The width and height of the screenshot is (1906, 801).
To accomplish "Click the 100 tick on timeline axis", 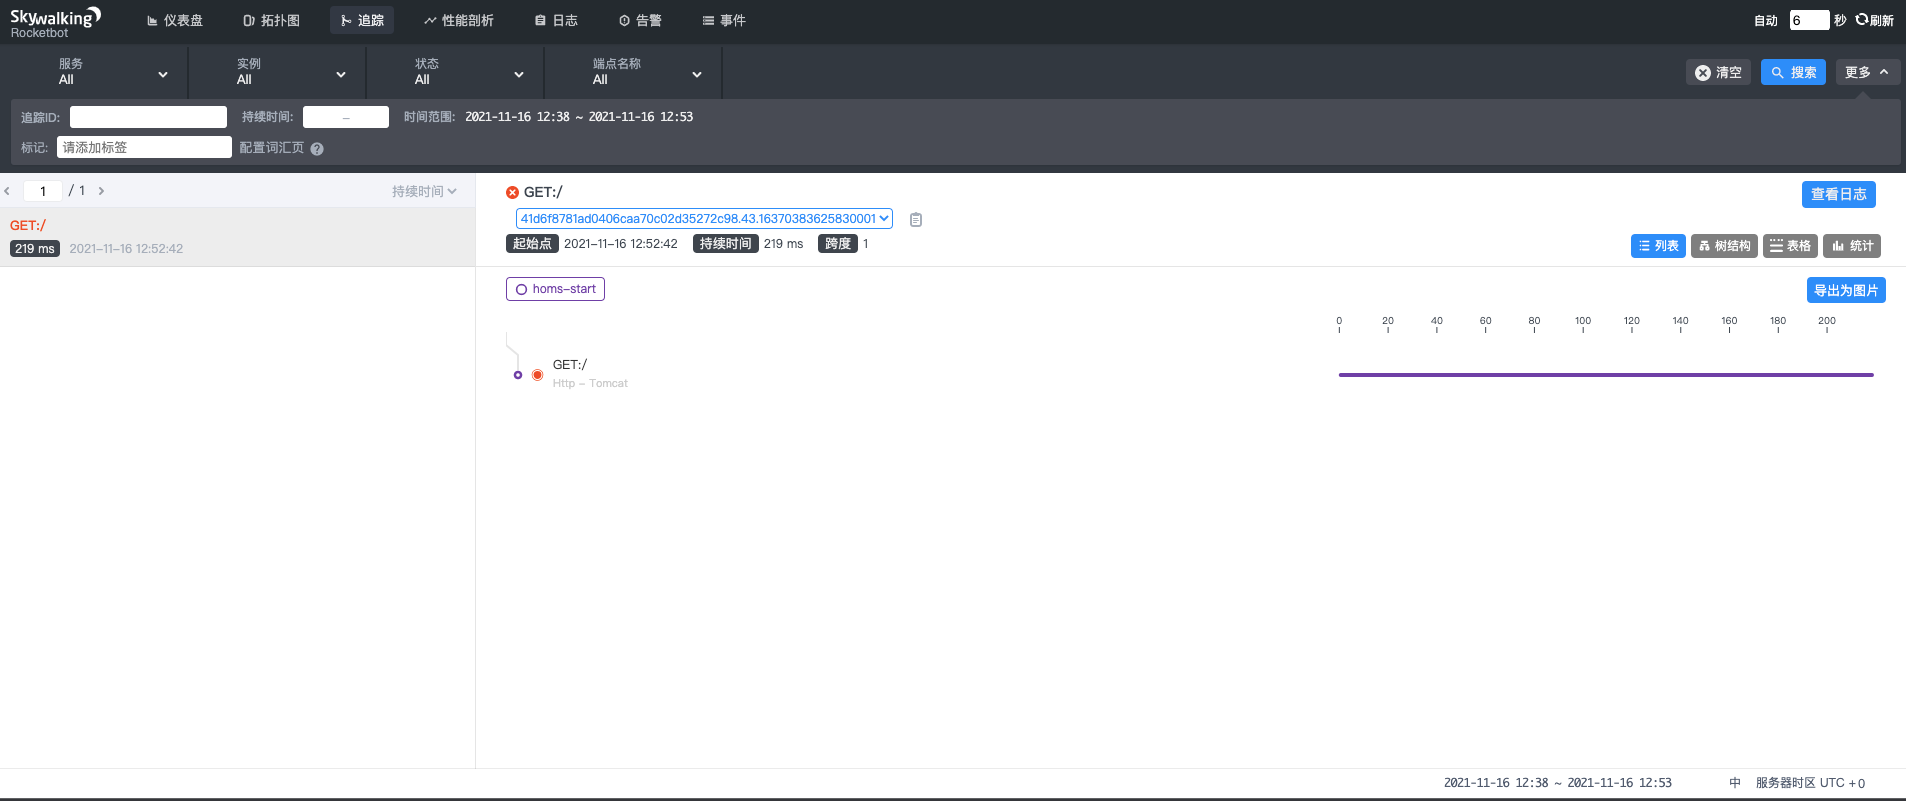I will [x=1583, y=324].
